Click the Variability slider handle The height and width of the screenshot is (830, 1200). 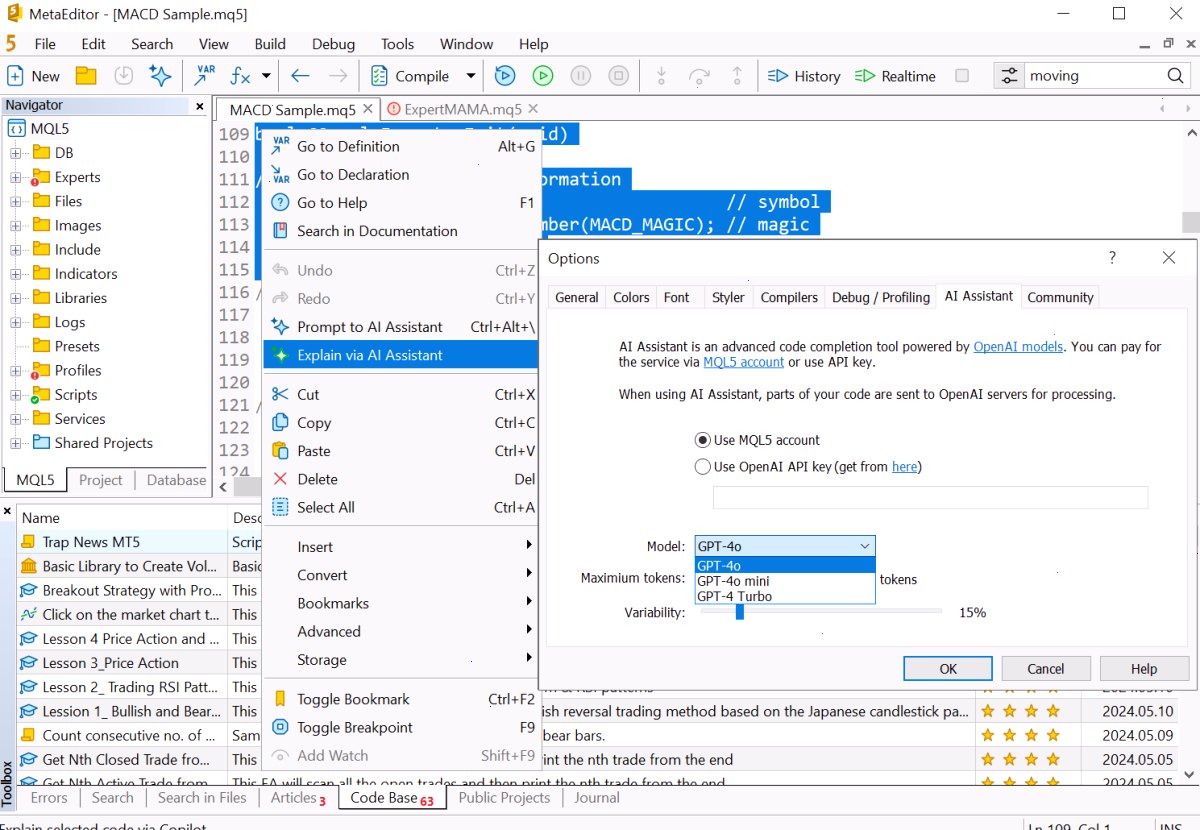pyautogui.click(x=740, y=612)
